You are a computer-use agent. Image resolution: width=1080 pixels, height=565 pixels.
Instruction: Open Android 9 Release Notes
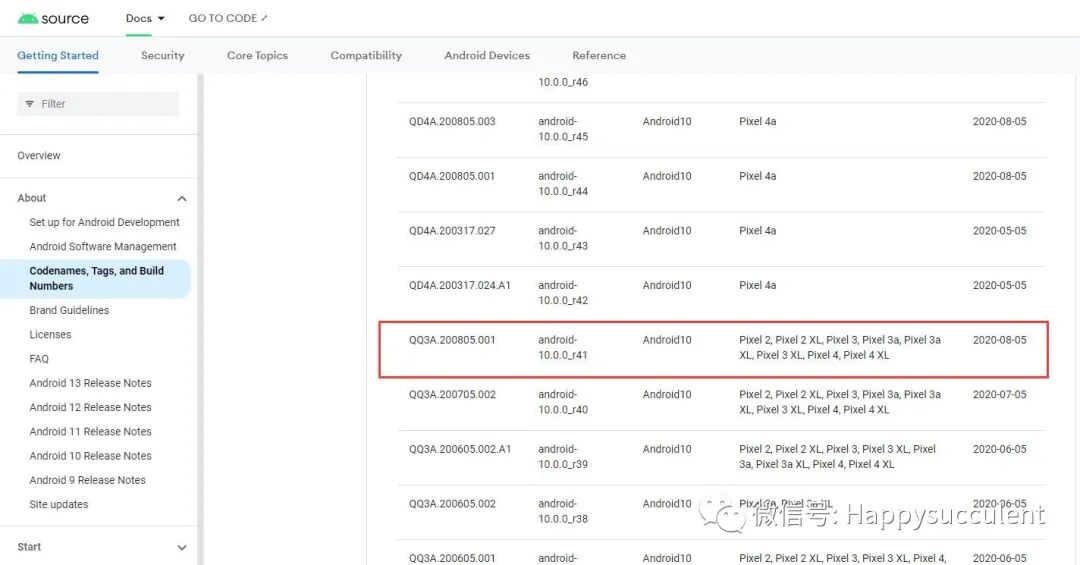point(87,480)
